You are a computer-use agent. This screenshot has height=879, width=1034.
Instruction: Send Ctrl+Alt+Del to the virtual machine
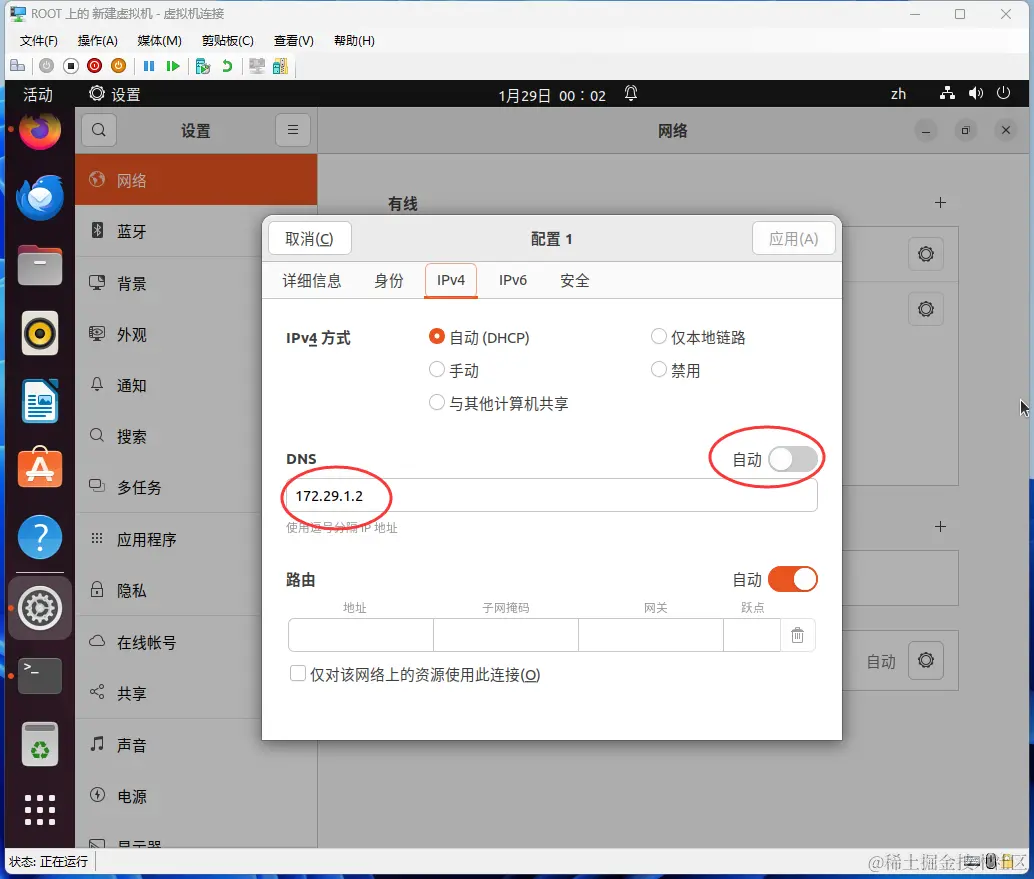tap(17, 65)
